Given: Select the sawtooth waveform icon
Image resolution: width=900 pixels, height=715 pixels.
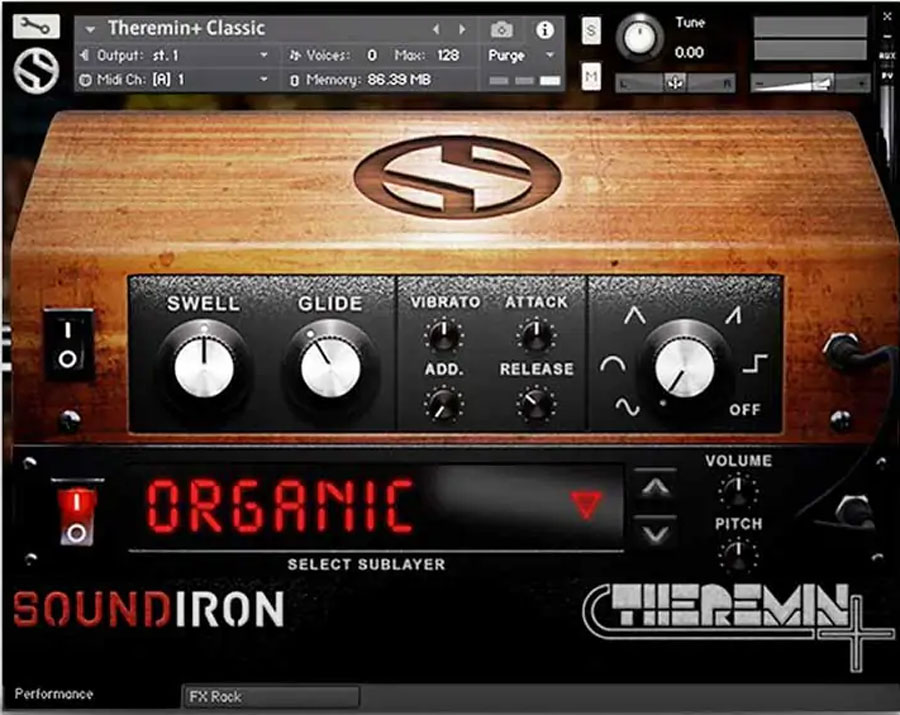Looking at the screenshot, I should [734, 314].
